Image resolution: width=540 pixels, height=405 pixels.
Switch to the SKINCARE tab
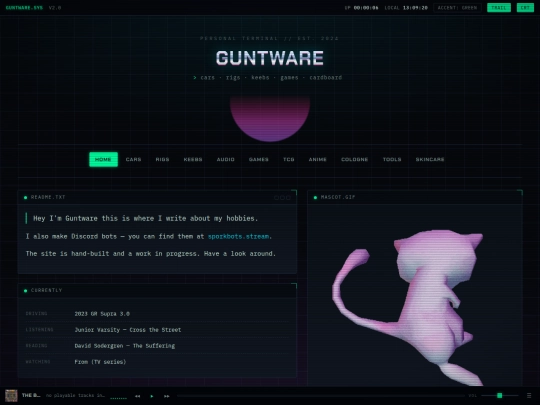(x=430, y=159)
